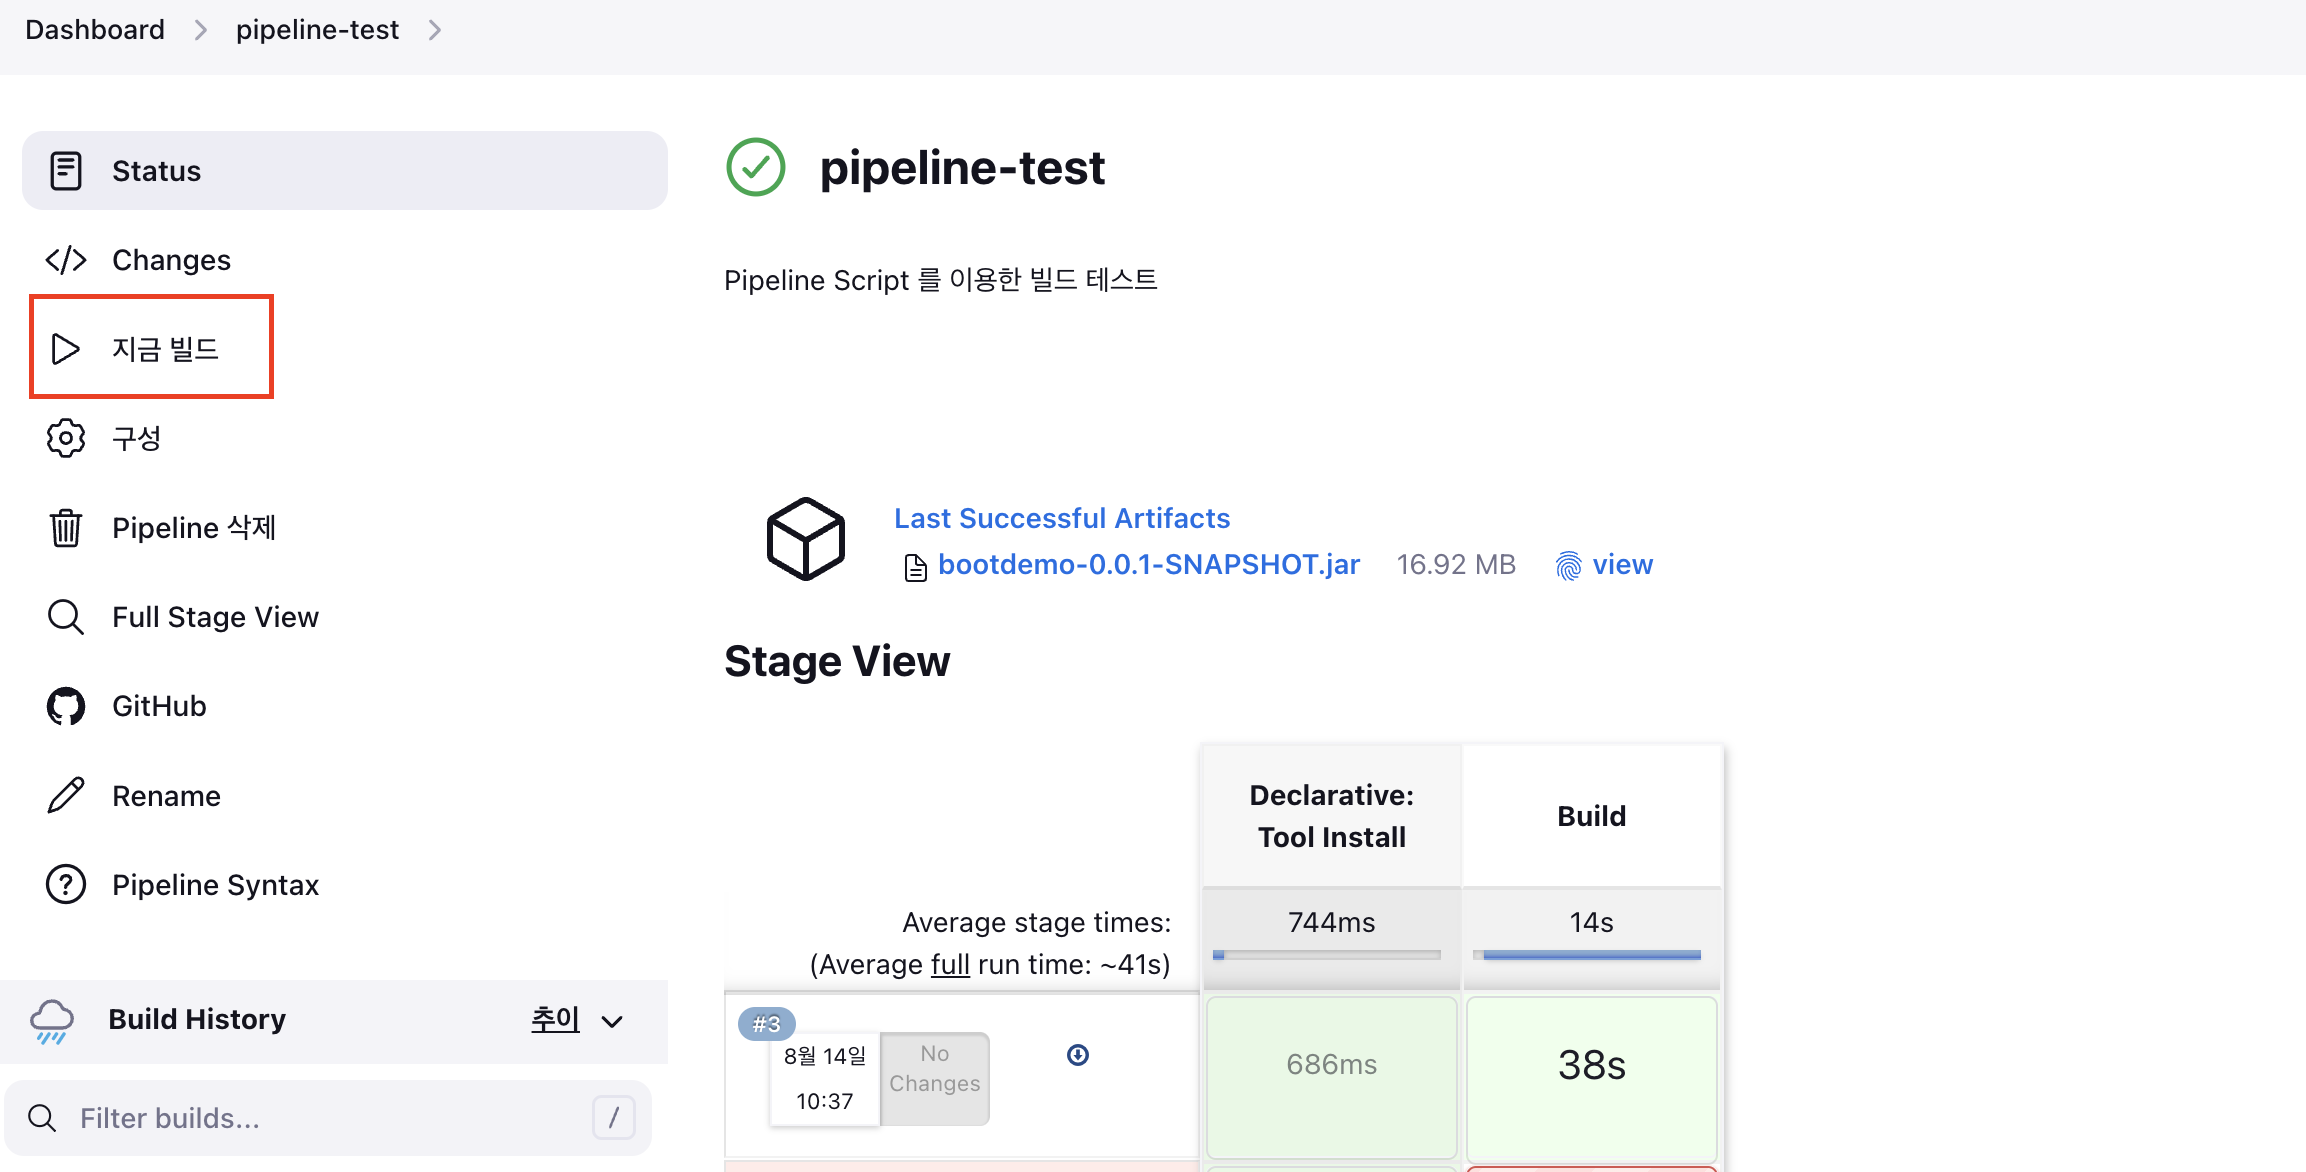
Task: Open the Changes sidebar item
Action: [x=171, y=260]
